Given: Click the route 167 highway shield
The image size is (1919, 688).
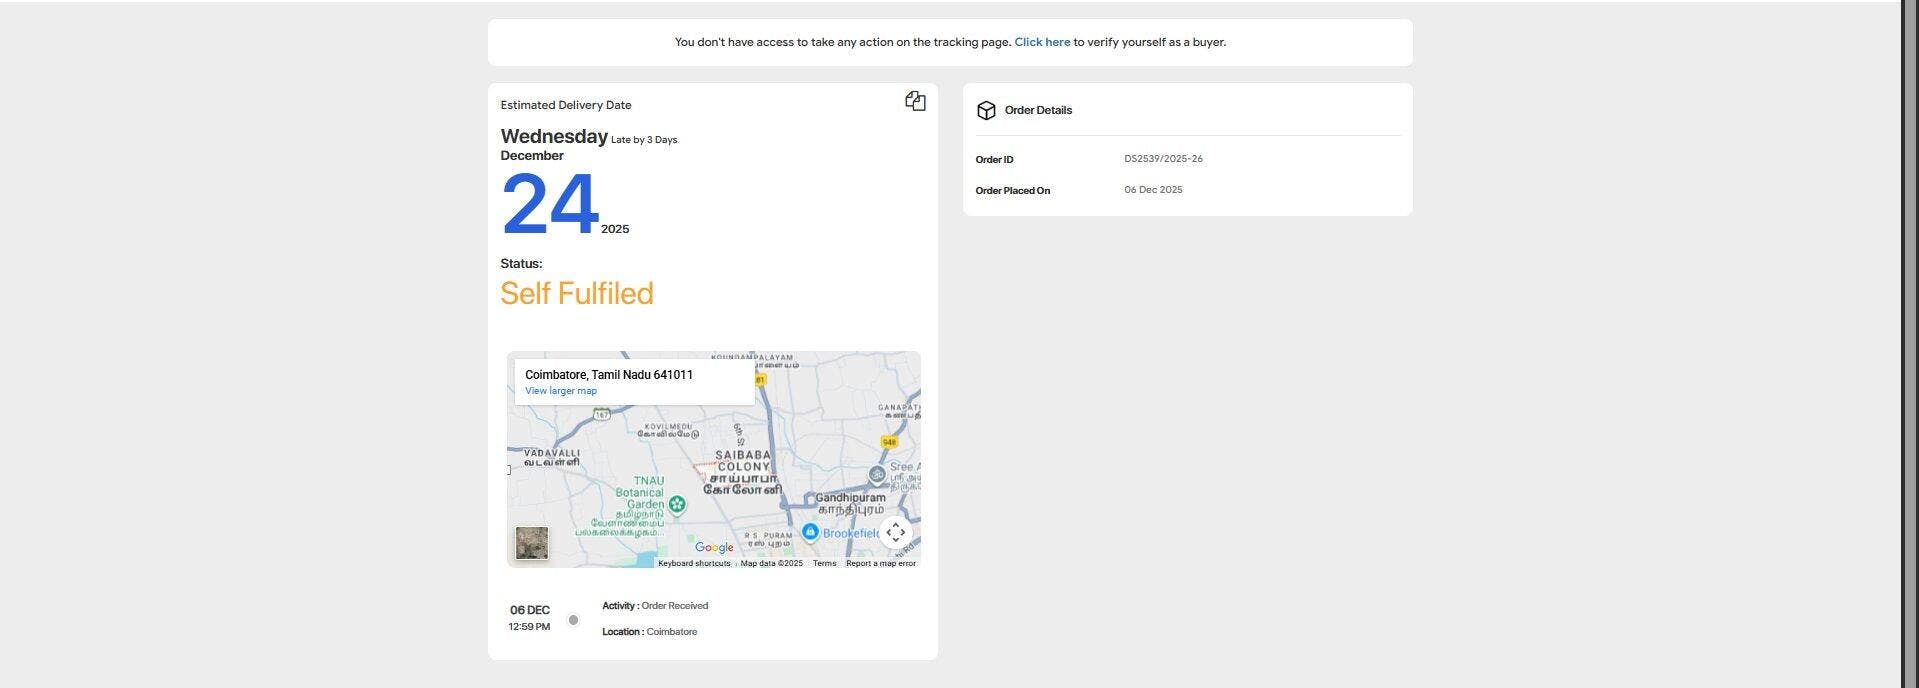Looking at the screenshot, I should tap(601, 414).
